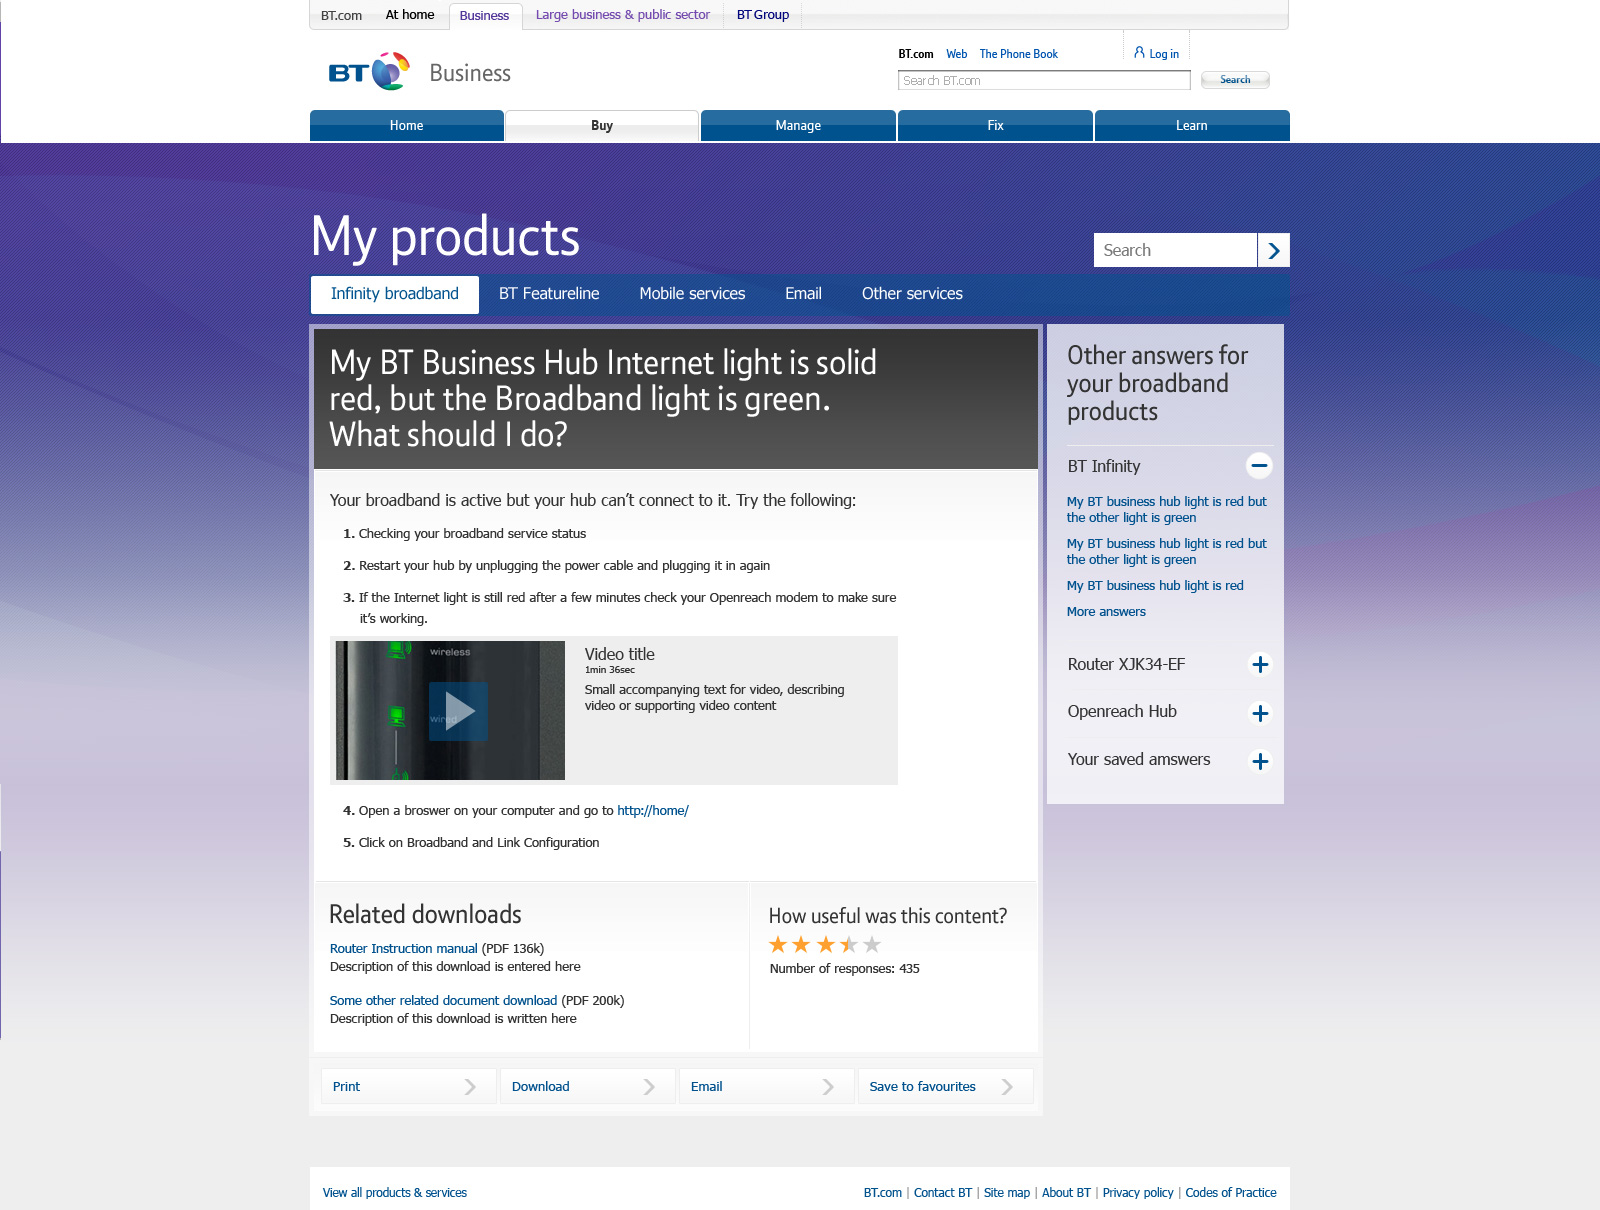Click the Print button
This screenshot has height=1210, width=1600.
(408, 1086)
